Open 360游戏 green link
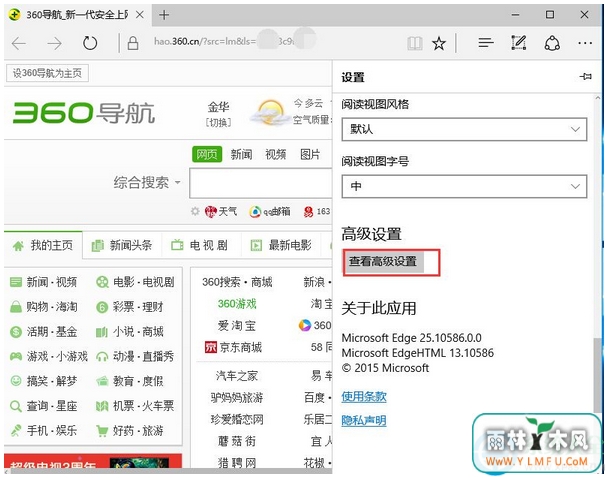This screenshot has height=478, width=607. 237,304
